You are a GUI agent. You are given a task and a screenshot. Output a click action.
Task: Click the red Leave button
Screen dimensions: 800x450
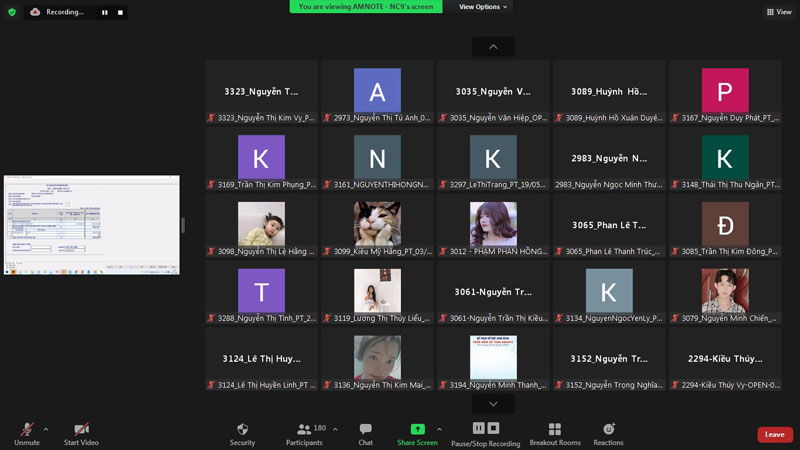click(774, 434)
